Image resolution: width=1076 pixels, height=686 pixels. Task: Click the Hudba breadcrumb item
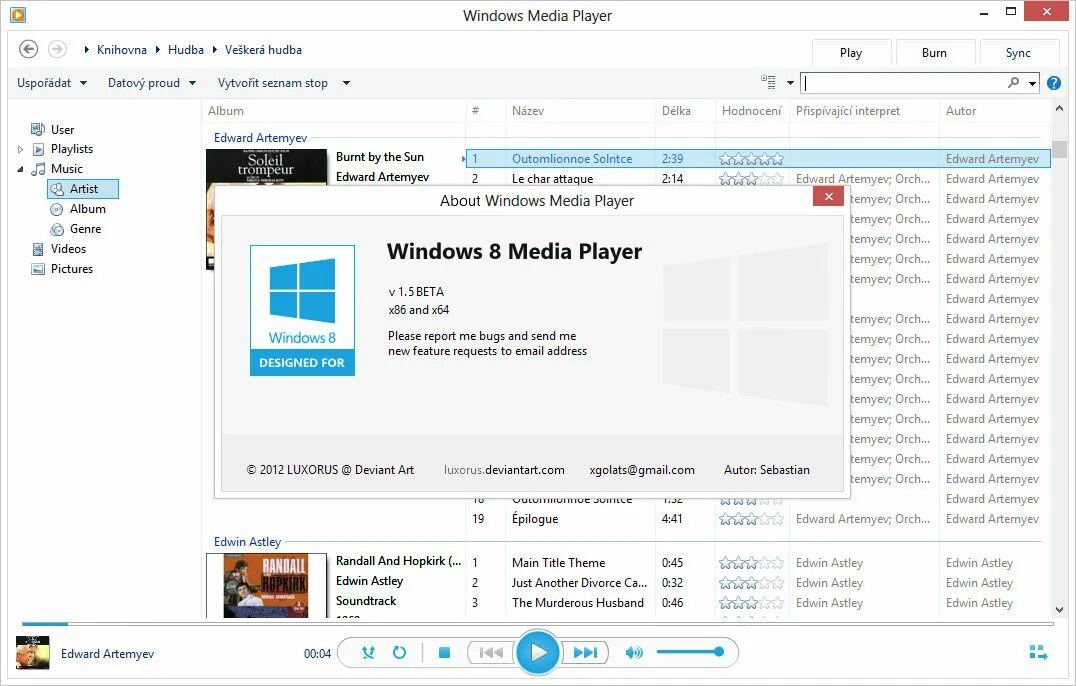click(185, 49)
